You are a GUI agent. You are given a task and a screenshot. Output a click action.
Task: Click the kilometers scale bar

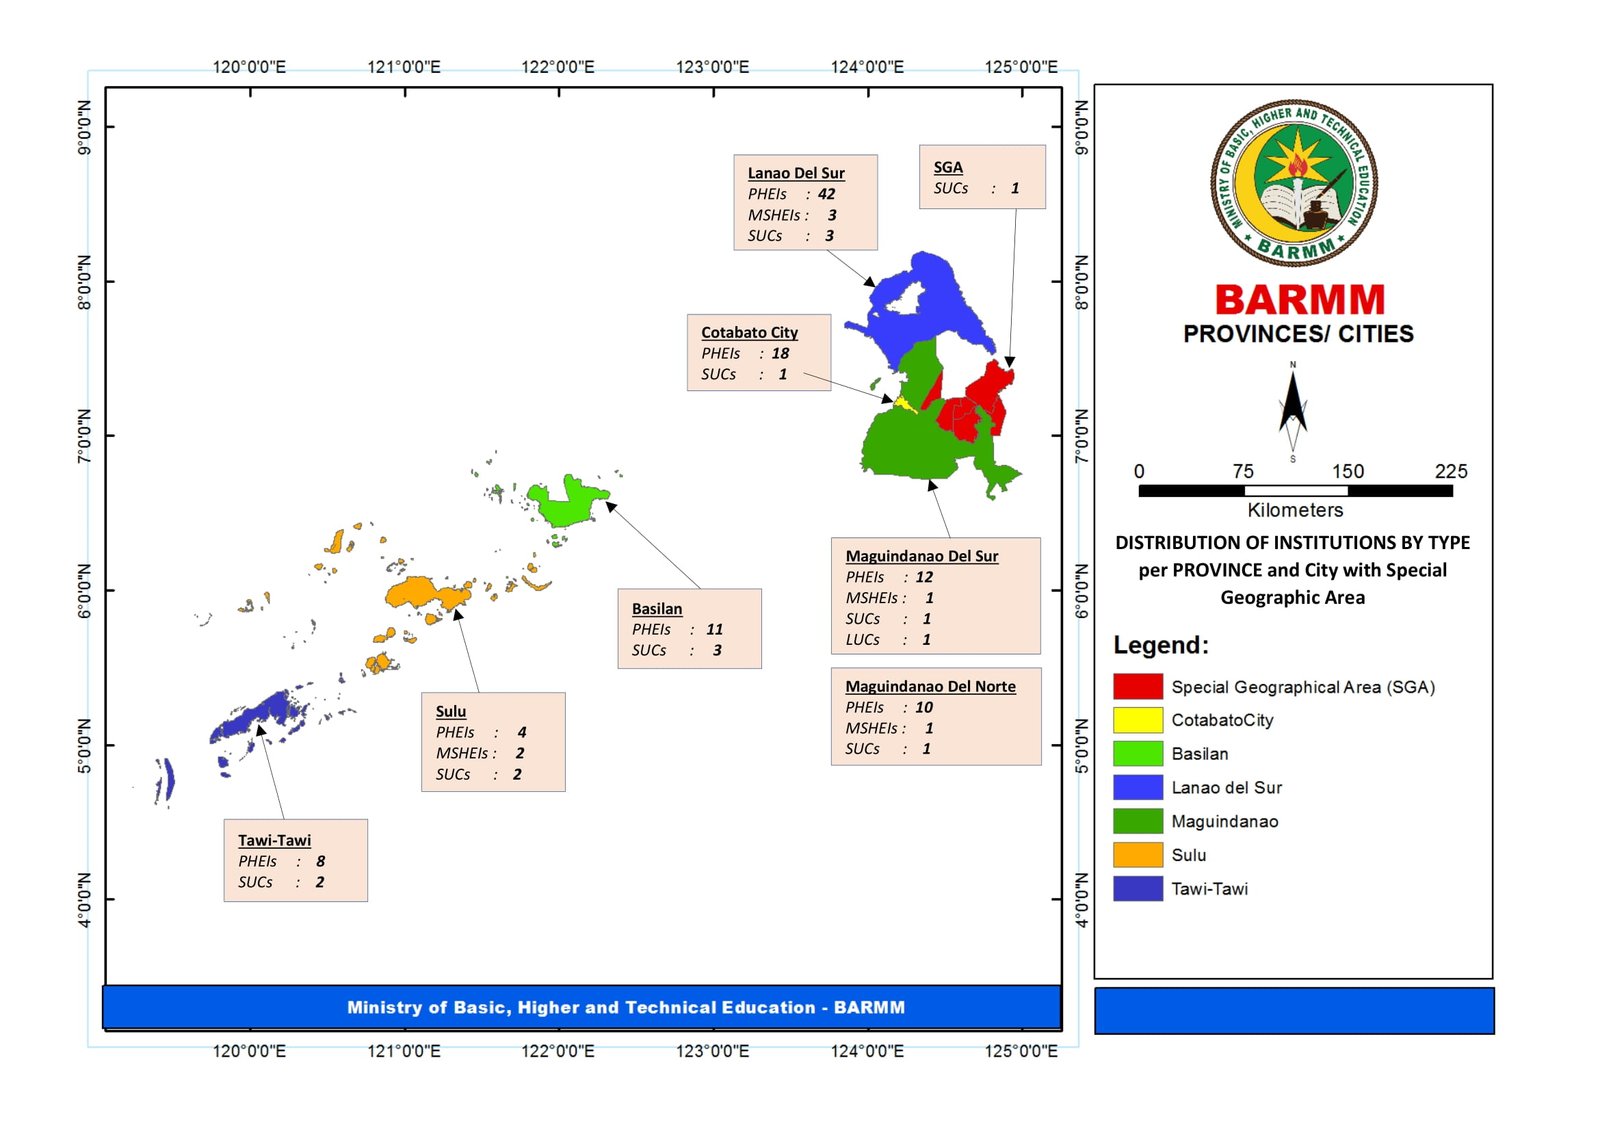[x=1294, y=491]
